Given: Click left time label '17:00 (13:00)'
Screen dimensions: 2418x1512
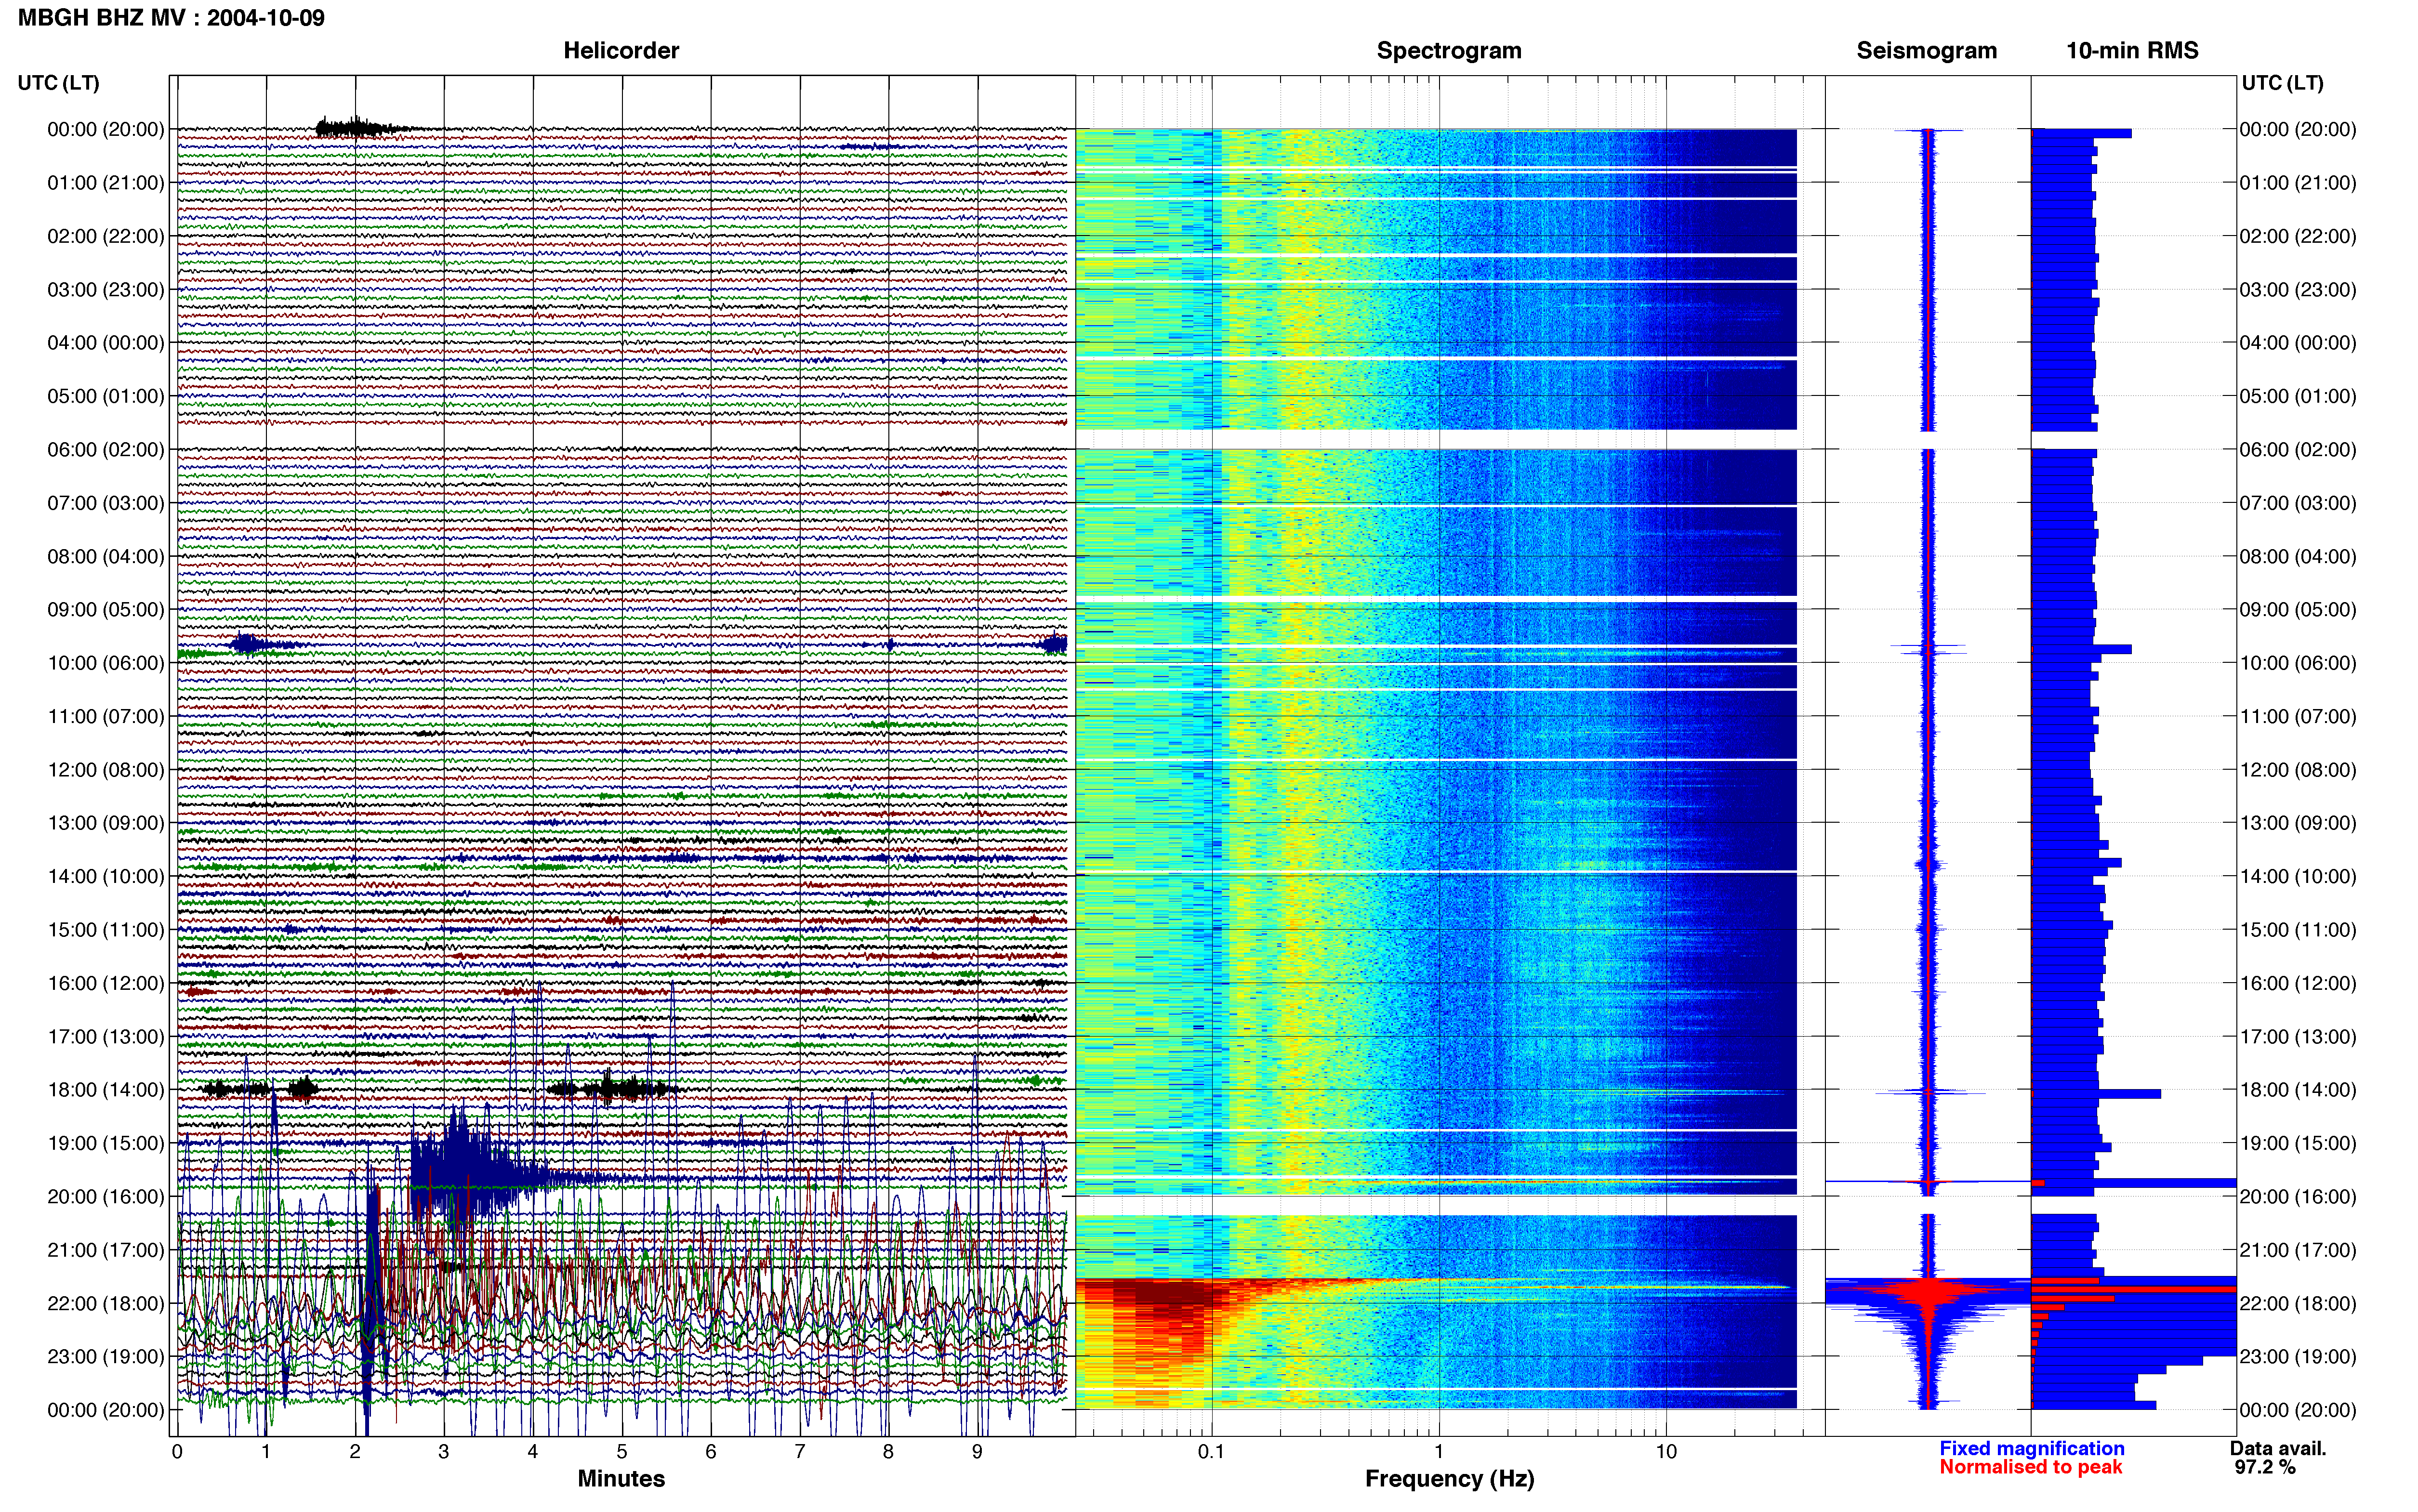Looking at the screenshot, I should [x=106, y=1037].
